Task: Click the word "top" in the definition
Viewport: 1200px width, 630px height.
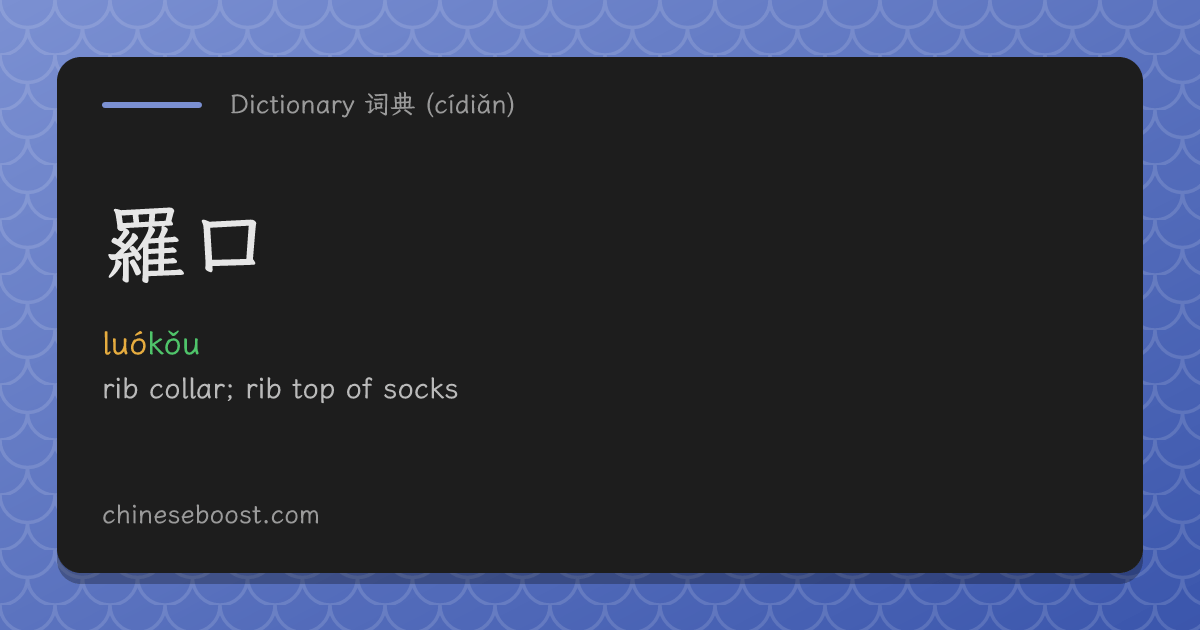Action: (314, 391)
